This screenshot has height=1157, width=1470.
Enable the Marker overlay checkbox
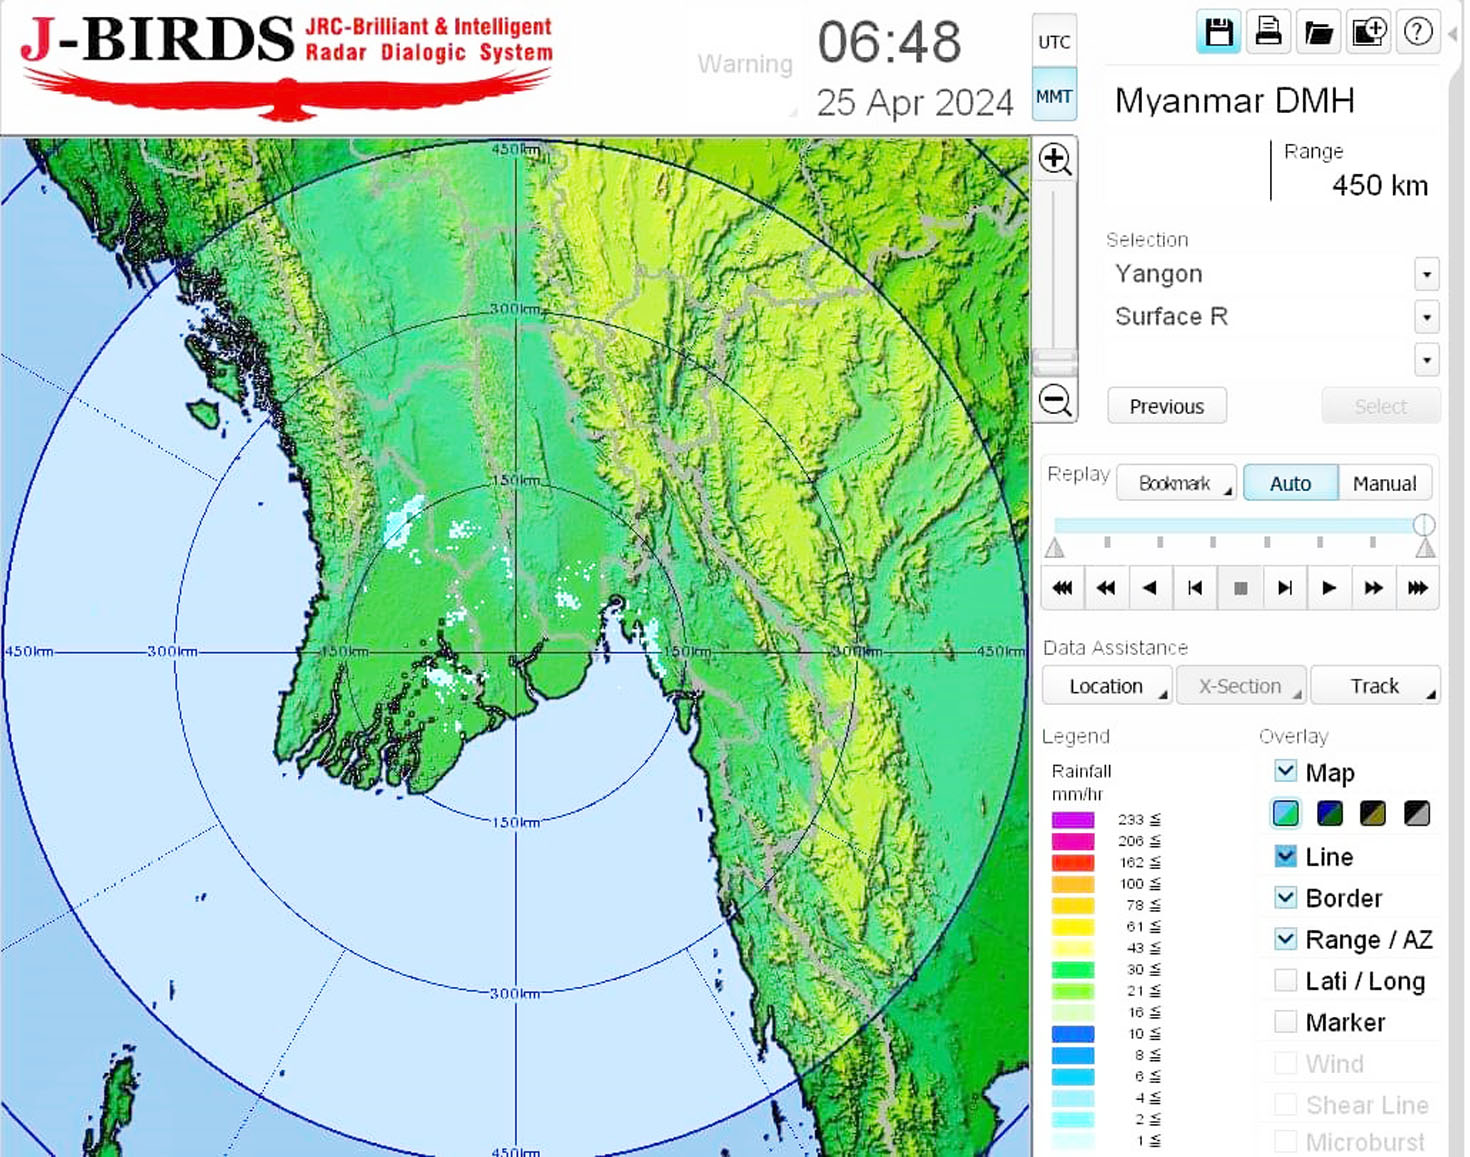tap(1286, 1022)
